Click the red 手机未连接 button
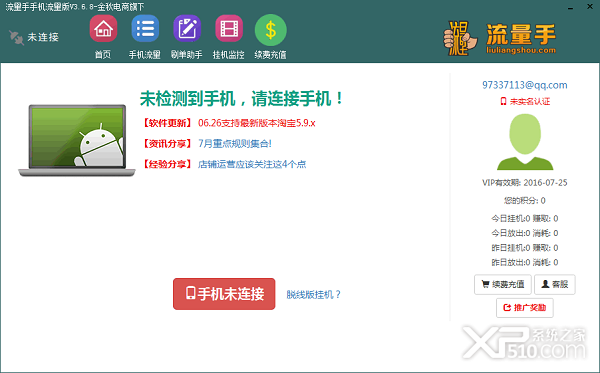Viewport: 600px width, 373px height. coord(224,294)
